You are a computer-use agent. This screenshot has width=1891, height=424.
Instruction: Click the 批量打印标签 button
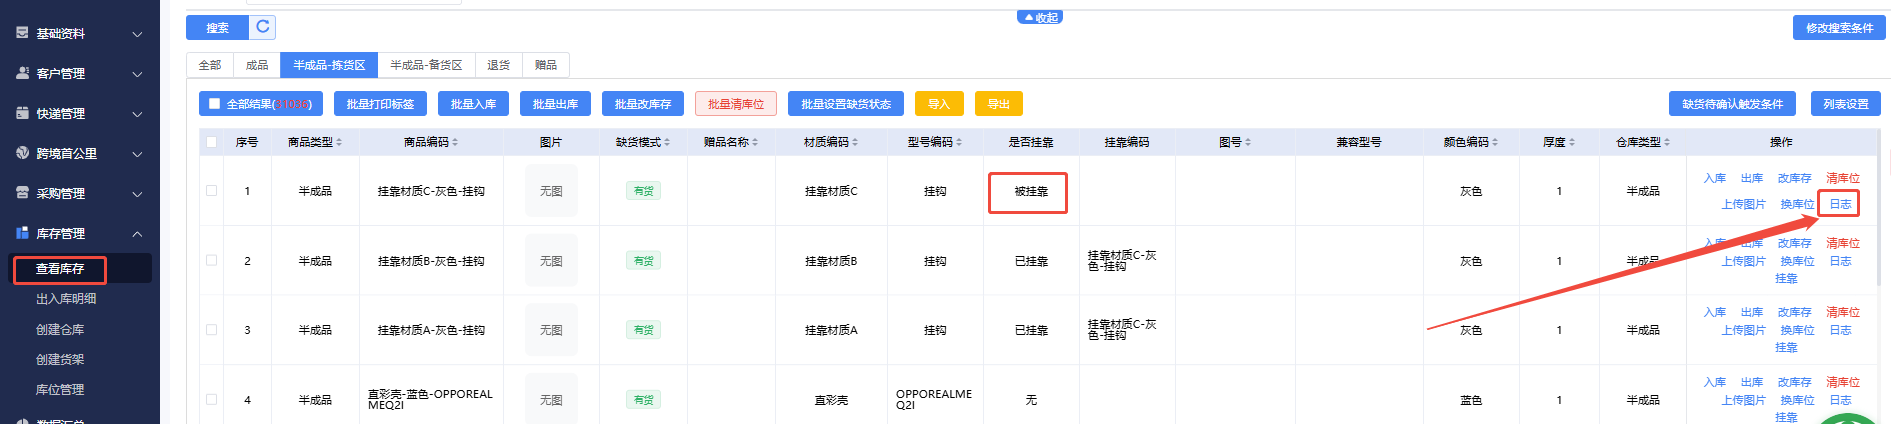[380, 104]
